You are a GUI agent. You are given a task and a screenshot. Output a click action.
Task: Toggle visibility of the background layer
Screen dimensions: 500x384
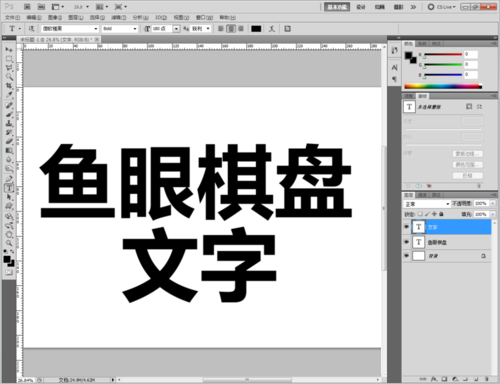click(x=406, y=256)
